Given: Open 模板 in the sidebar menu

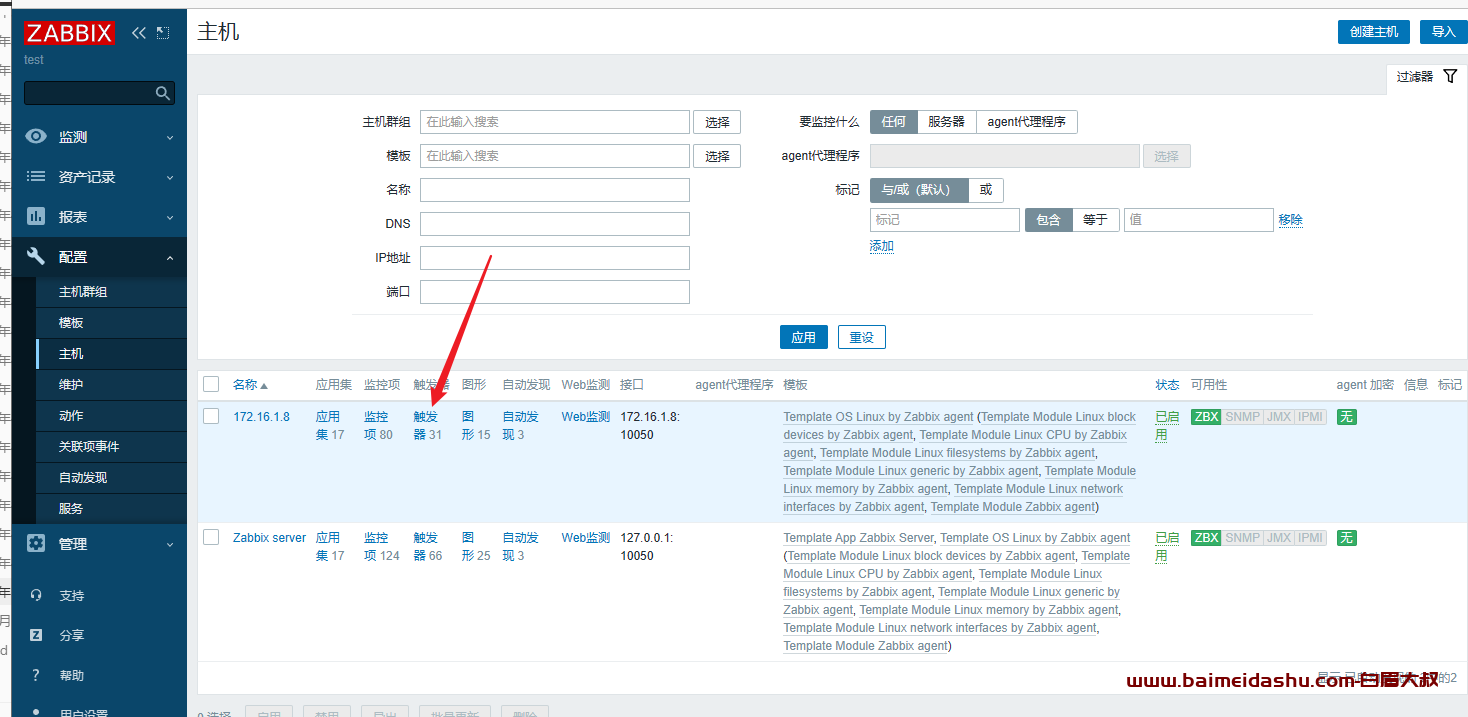Looking at the screenshot, I should click(111, 323).
